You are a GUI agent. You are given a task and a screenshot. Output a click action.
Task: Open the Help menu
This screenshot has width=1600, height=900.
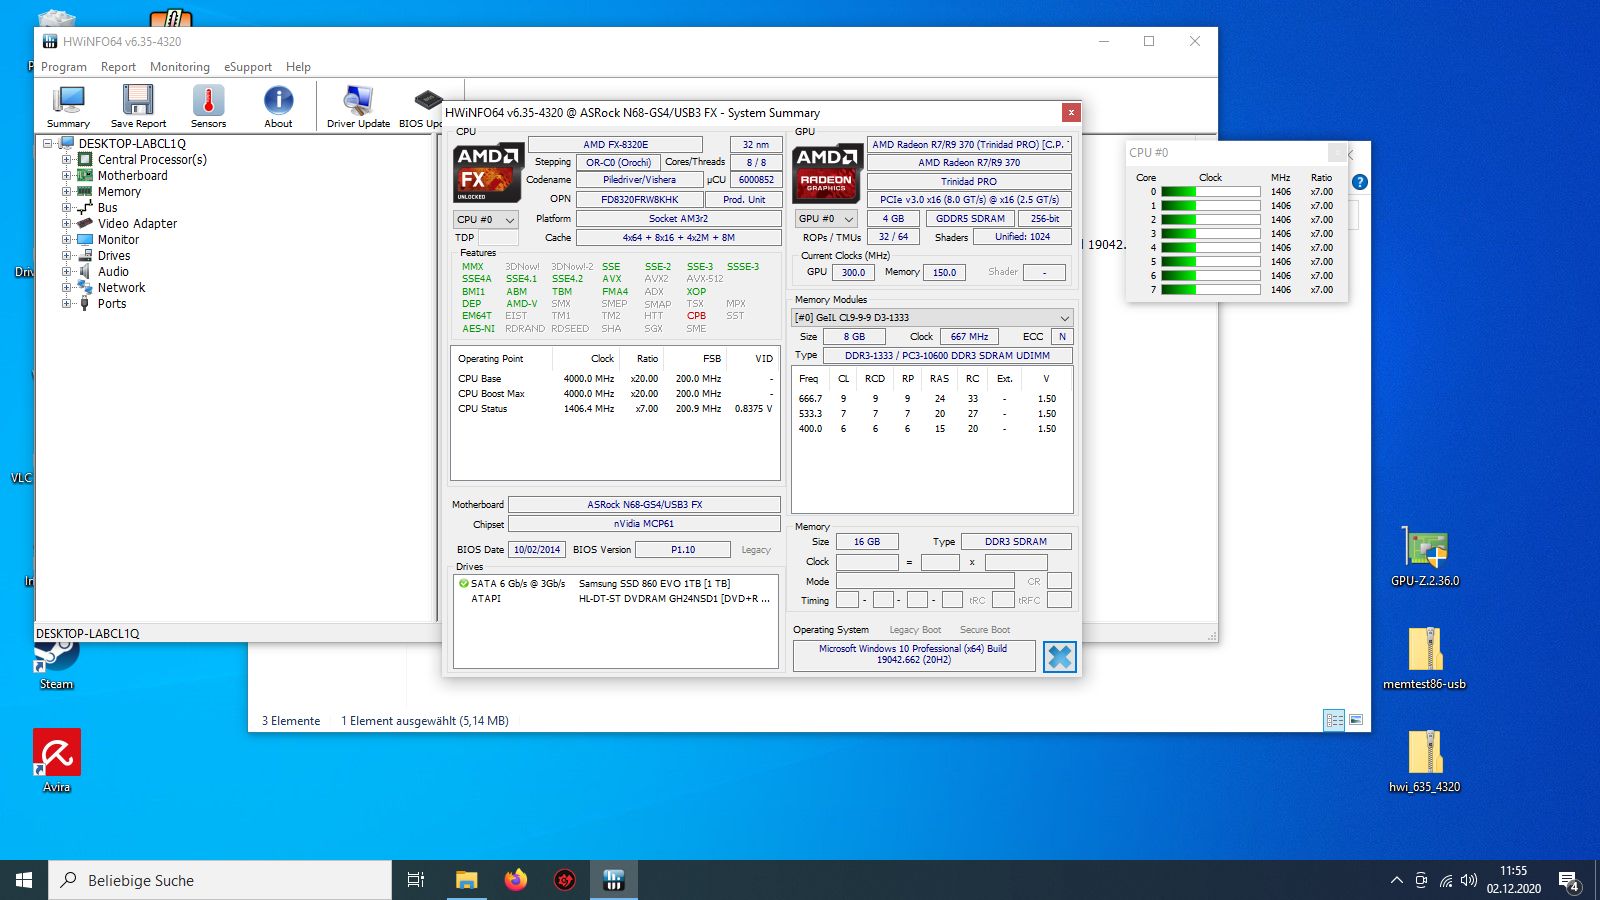pos(298,67)
